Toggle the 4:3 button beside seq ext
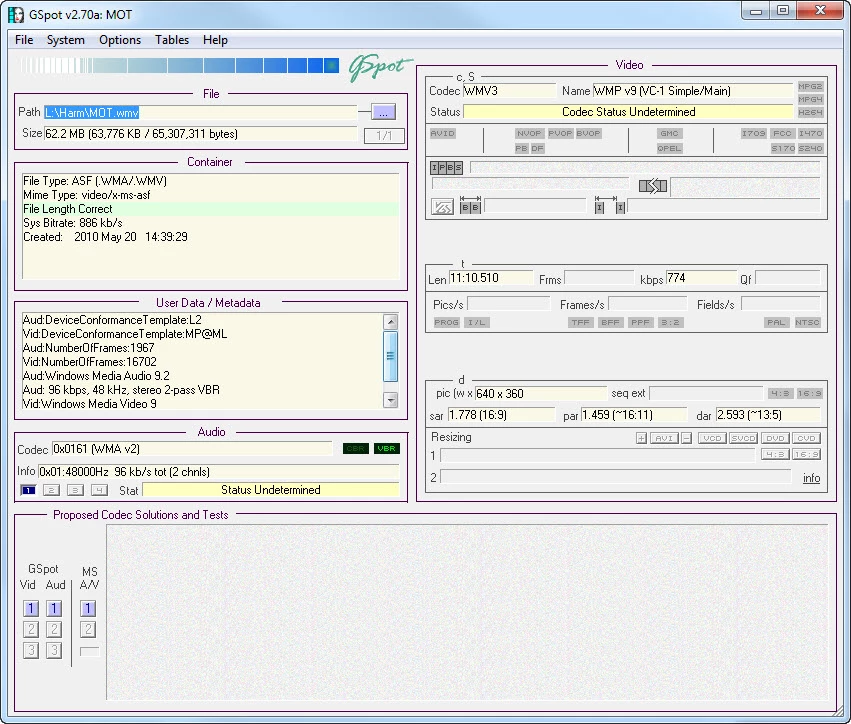The width and height of the screenshot is (851, 724). pos(780,393)
